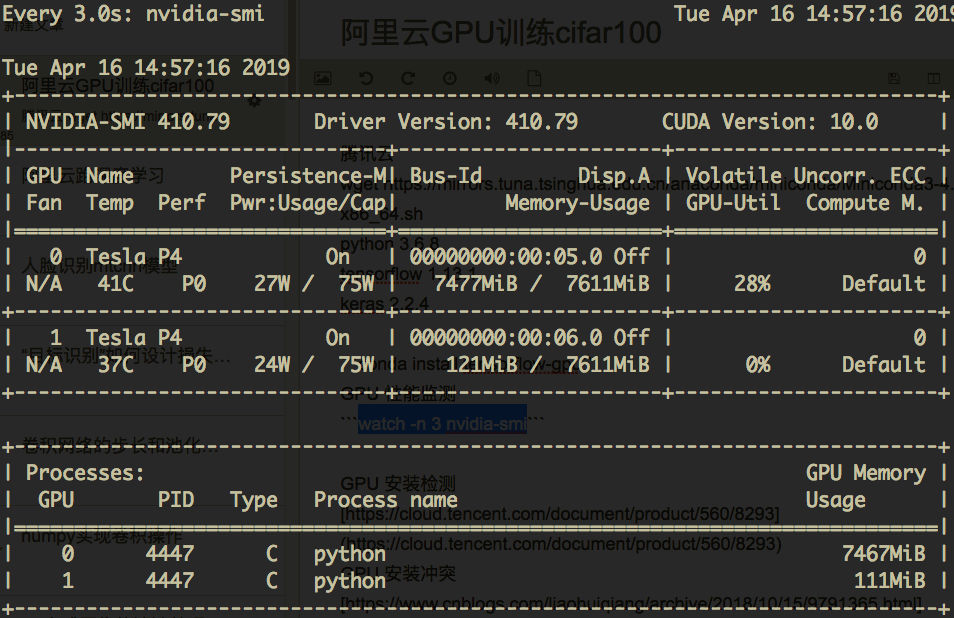Click the timestamp below the watch header

click(145, 68)
